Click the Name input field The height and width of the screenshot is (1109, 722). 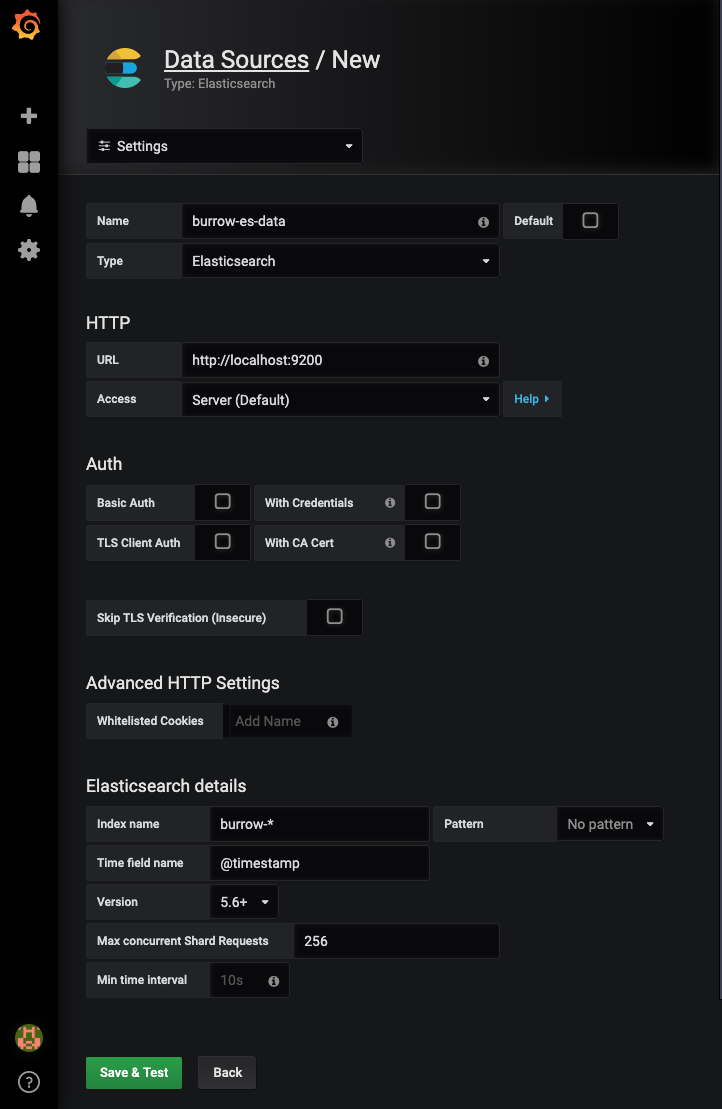340,221
